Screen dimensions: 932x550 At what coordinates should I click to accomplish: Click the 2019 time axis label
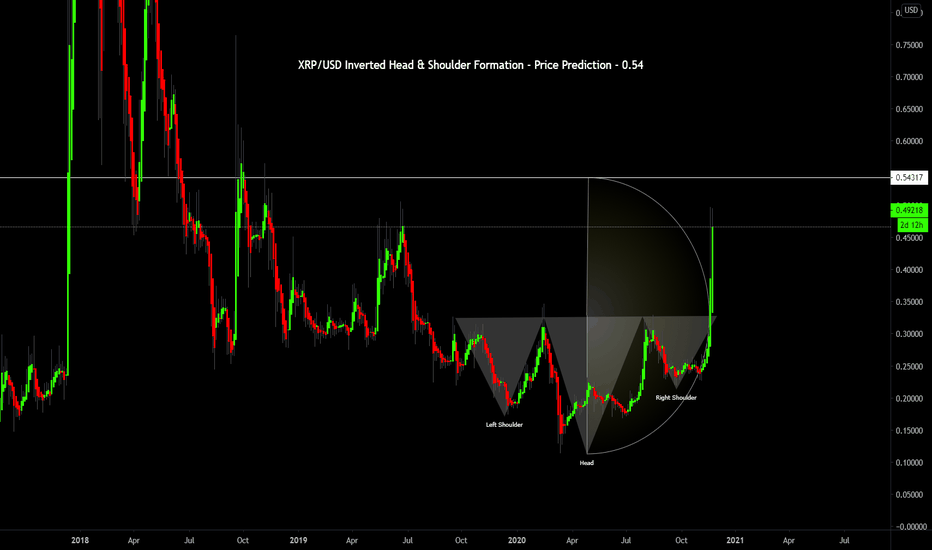298,540
